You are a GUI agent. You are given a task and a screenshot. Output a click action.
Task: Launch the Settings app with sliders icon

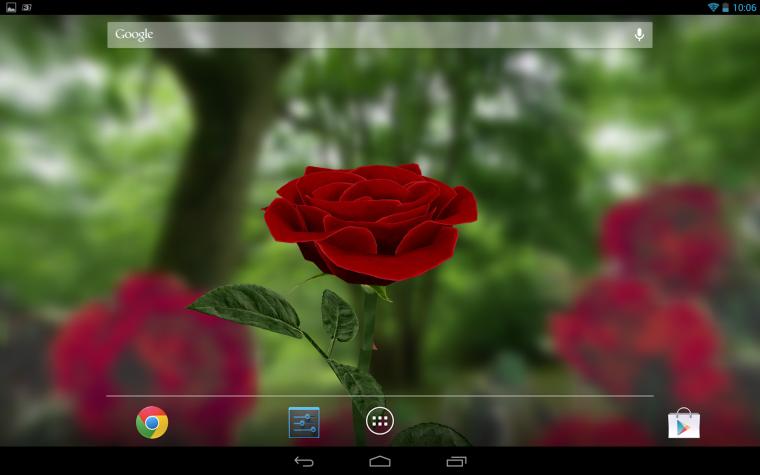[304, 422]
